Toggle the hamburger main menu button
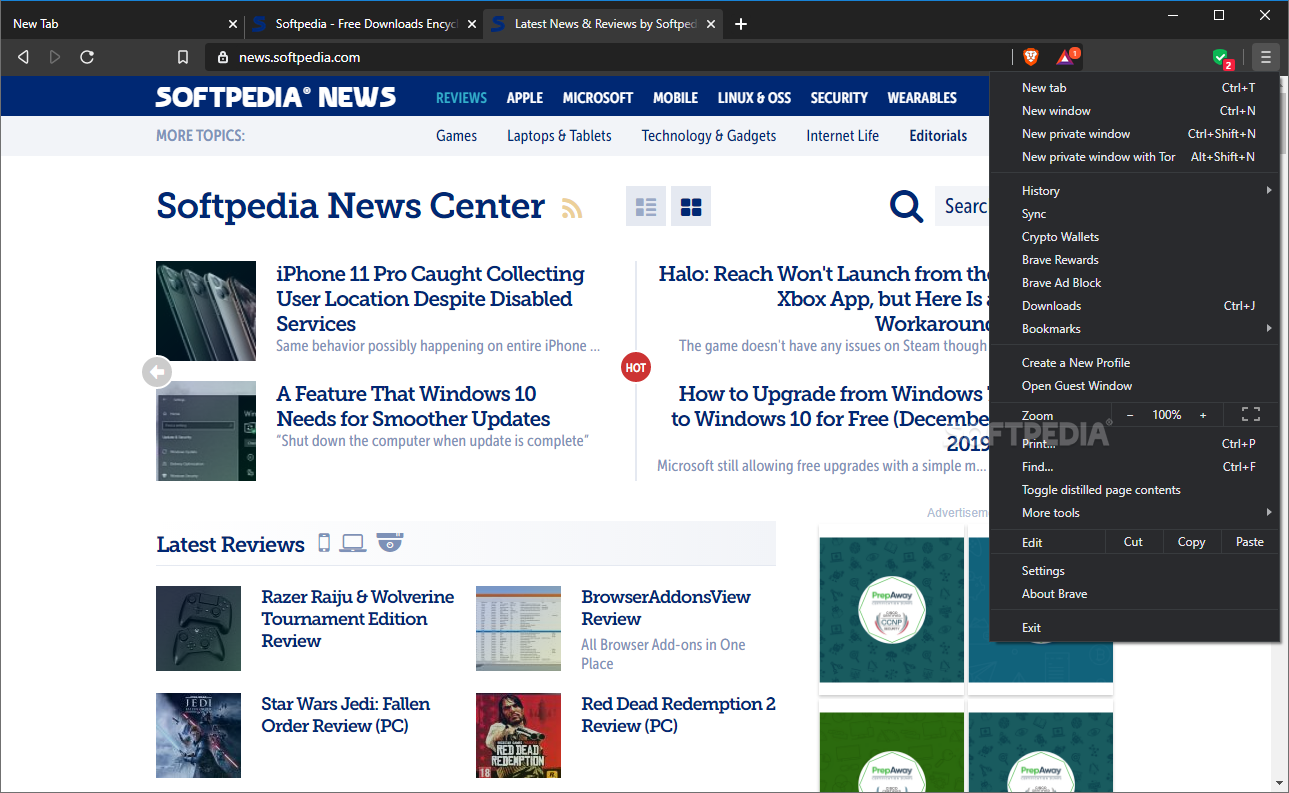 coord(1265,57)
